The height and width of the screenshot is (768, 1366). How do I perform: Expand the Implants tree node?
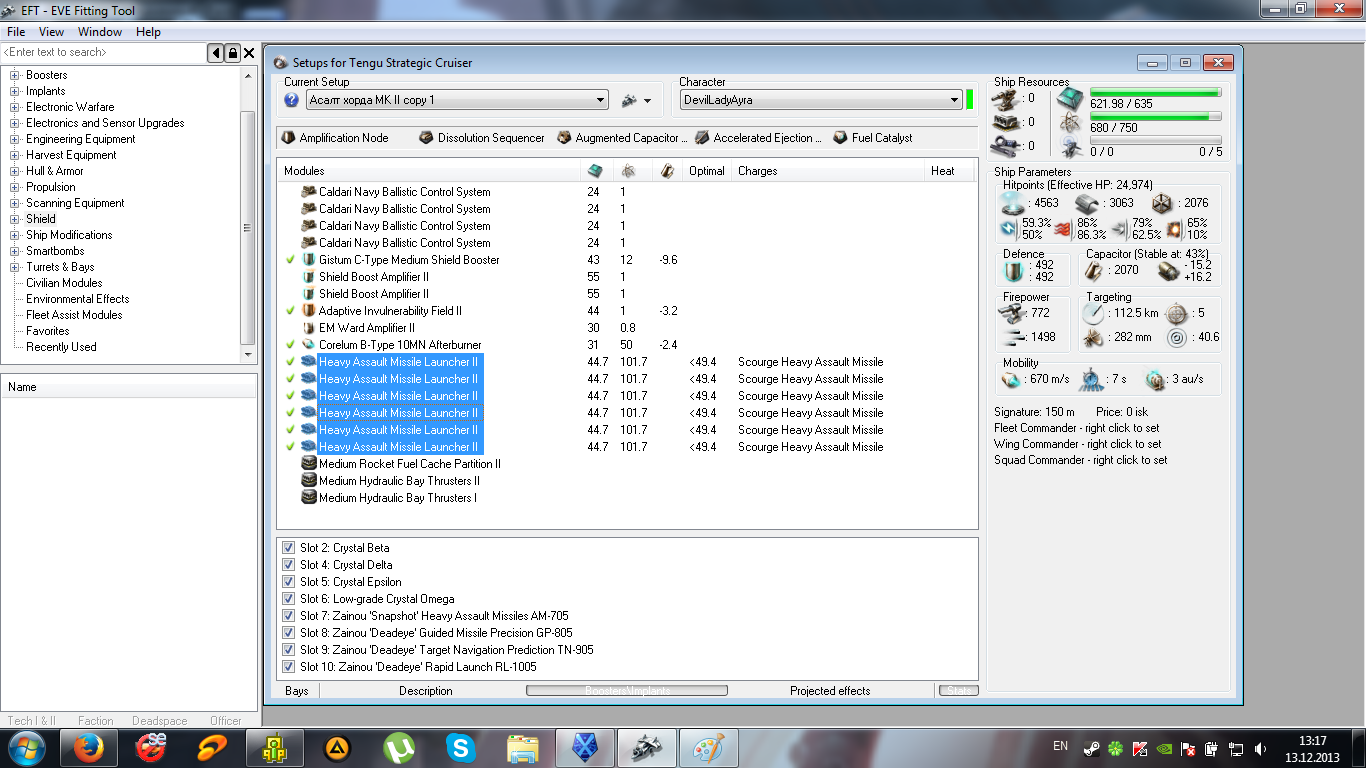[15, 91]
